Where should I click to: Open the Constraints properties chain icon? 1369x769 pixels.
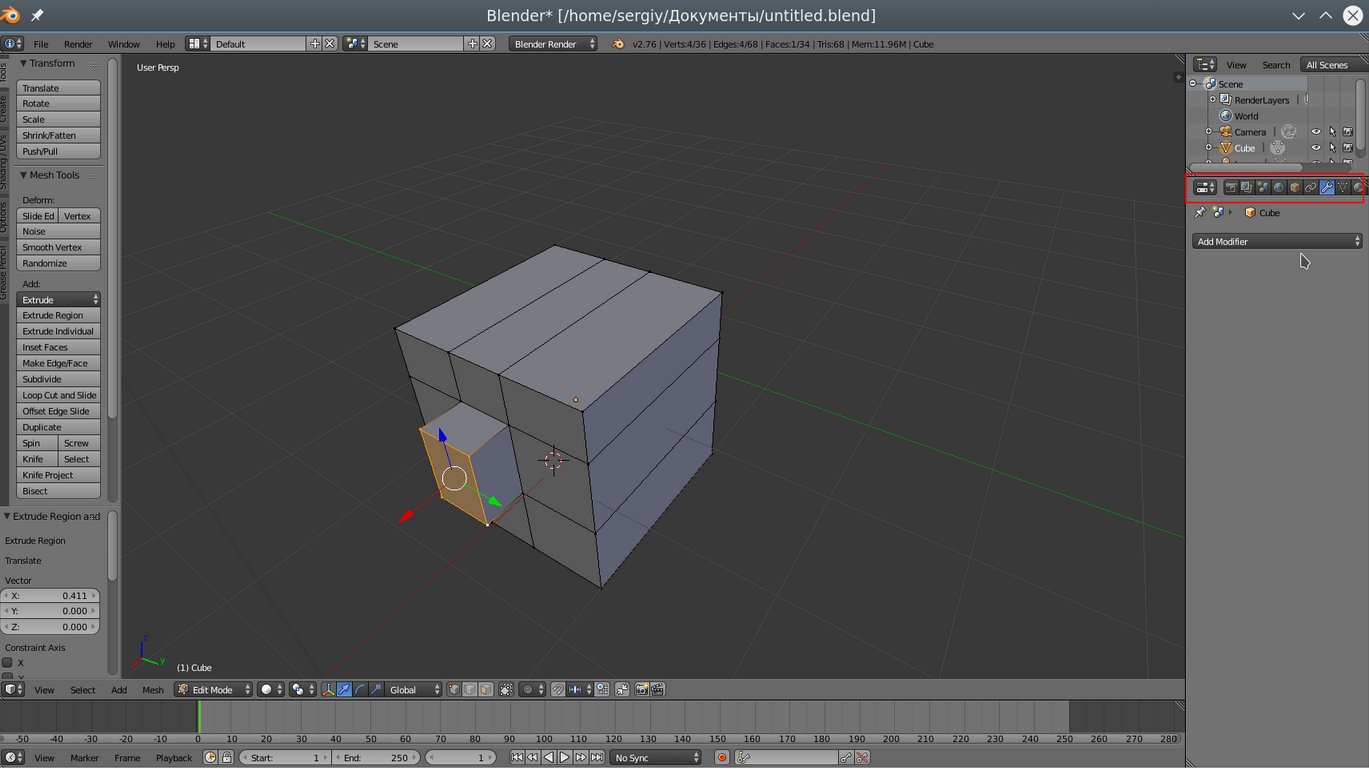pyautogui.click(x=1311, y=188)
